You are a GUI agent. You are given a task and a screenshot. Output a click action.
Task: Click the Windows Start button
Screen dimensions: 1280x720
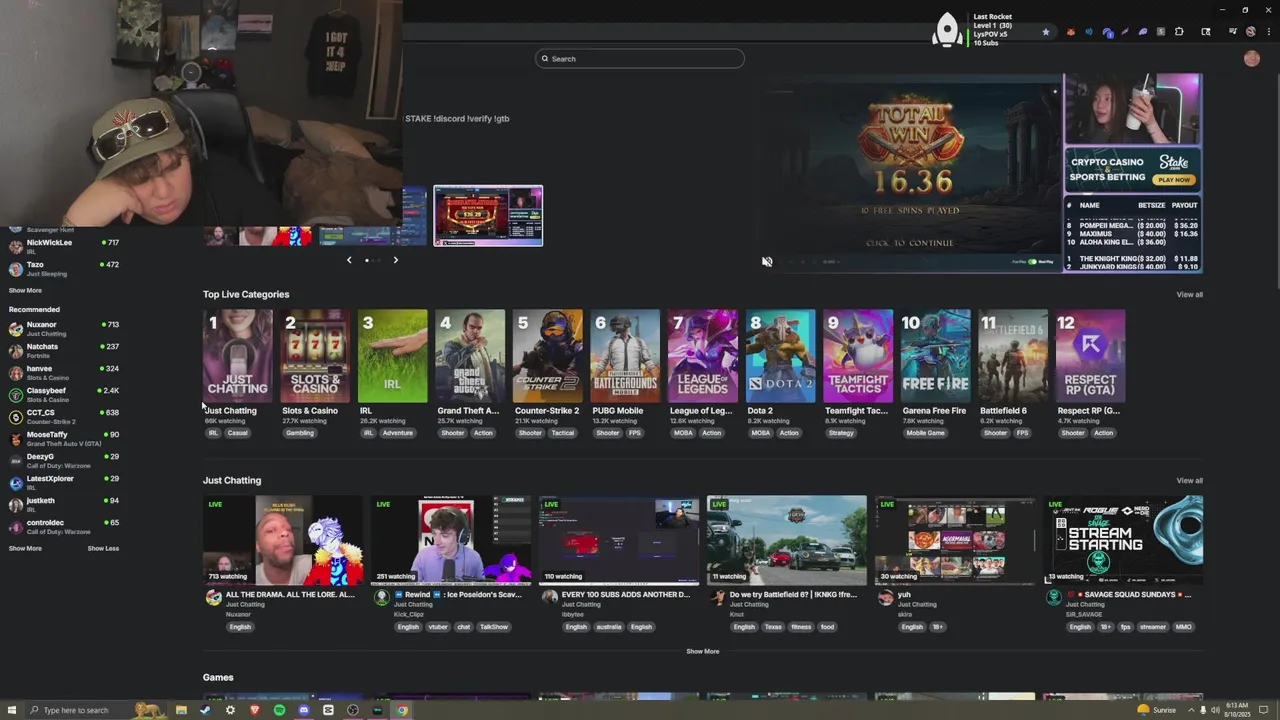pyautogui.click(x=10, y=710)
